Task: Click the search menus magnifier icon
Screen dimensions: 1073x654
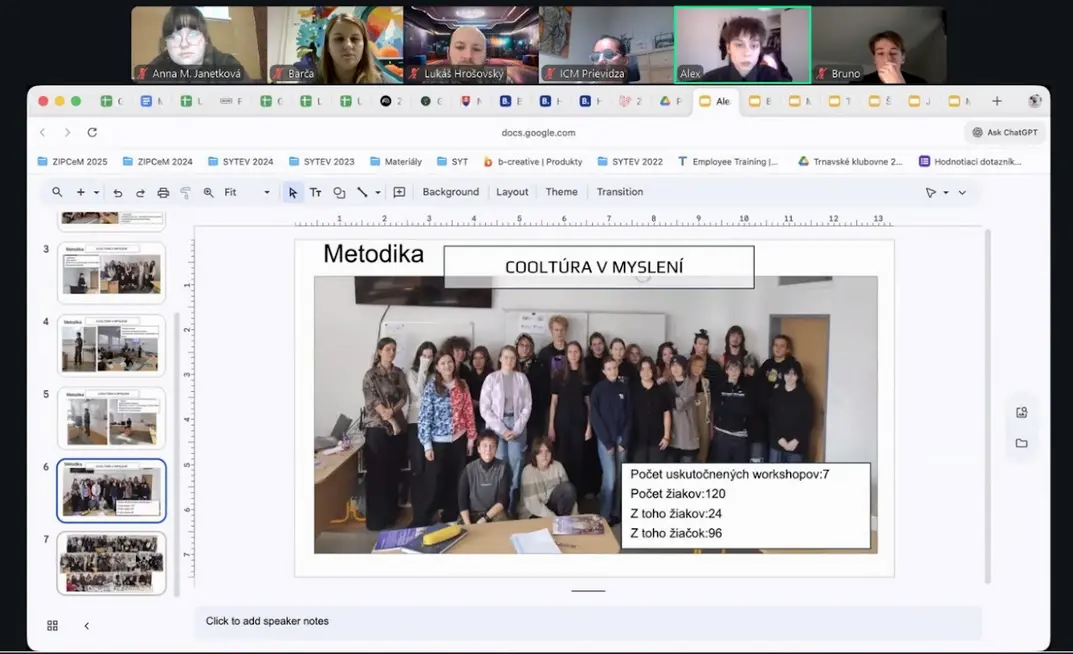Action: (x=57, y=192)
